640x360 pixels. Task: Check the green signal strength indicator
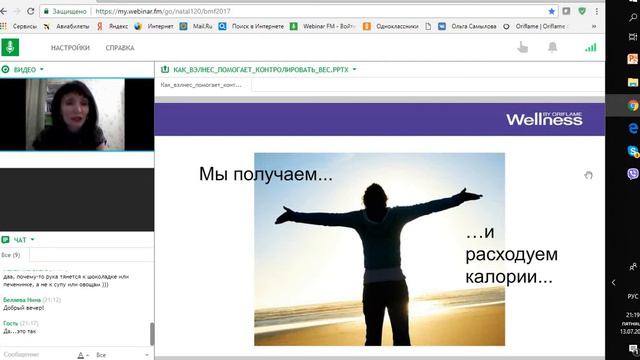[591, 47]
